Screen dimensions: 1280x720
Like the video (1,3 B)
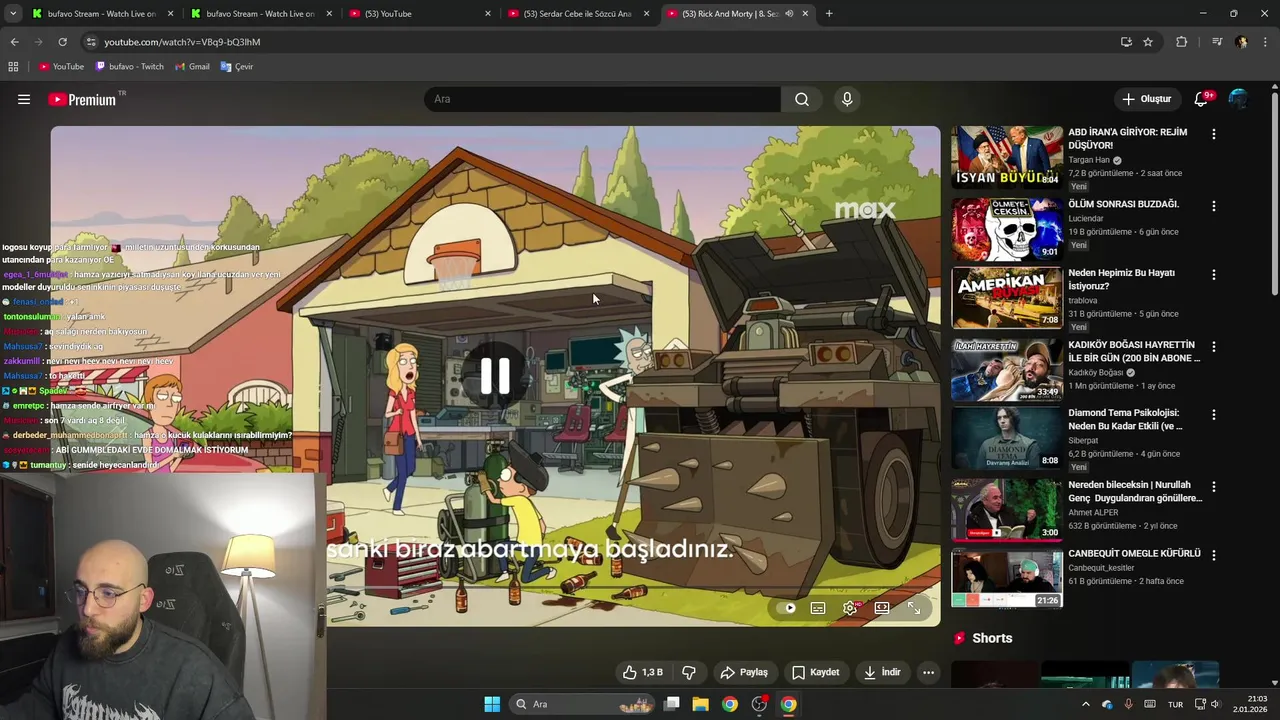[x=642, y=672]
